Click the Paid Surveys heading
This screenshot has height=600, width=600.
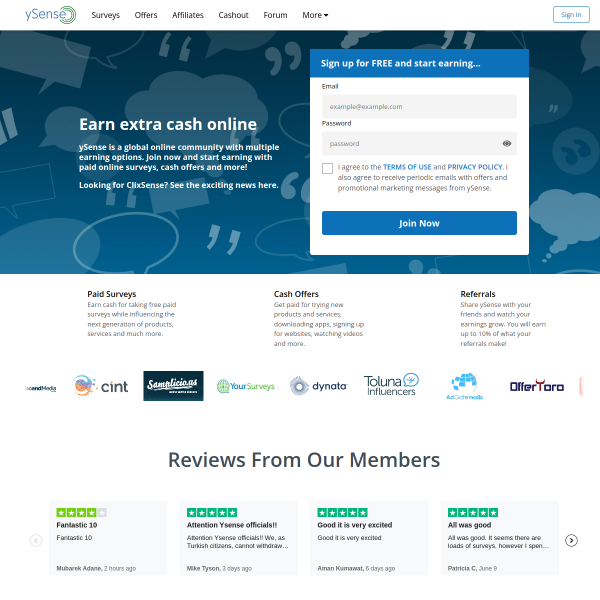click(112, 294)
